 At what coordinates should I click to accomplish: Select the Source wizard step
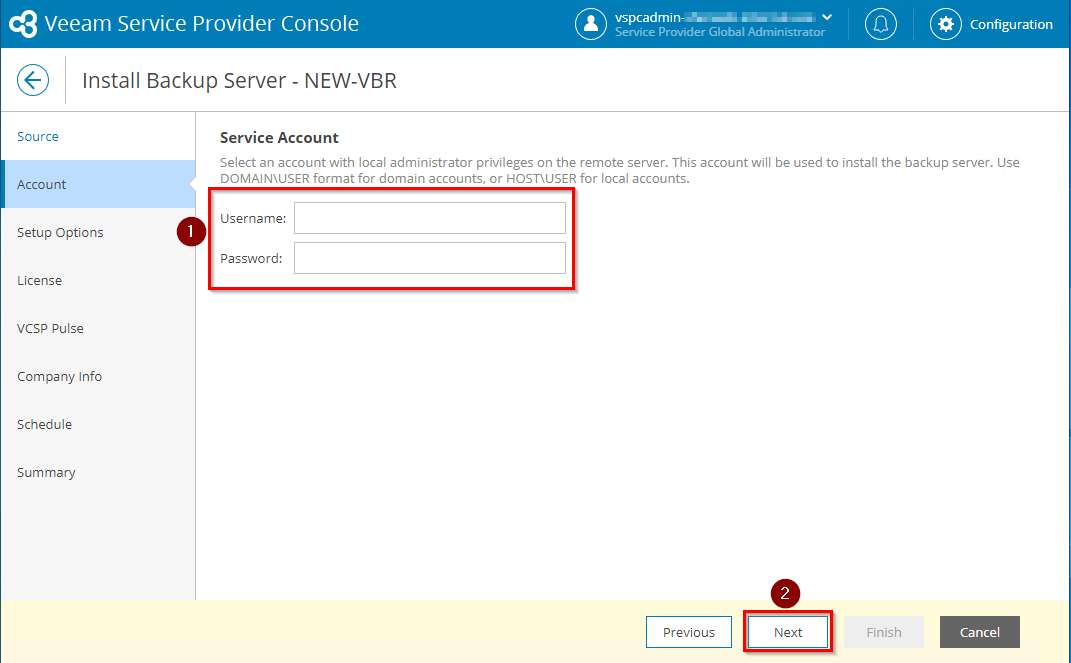(98, 137)
